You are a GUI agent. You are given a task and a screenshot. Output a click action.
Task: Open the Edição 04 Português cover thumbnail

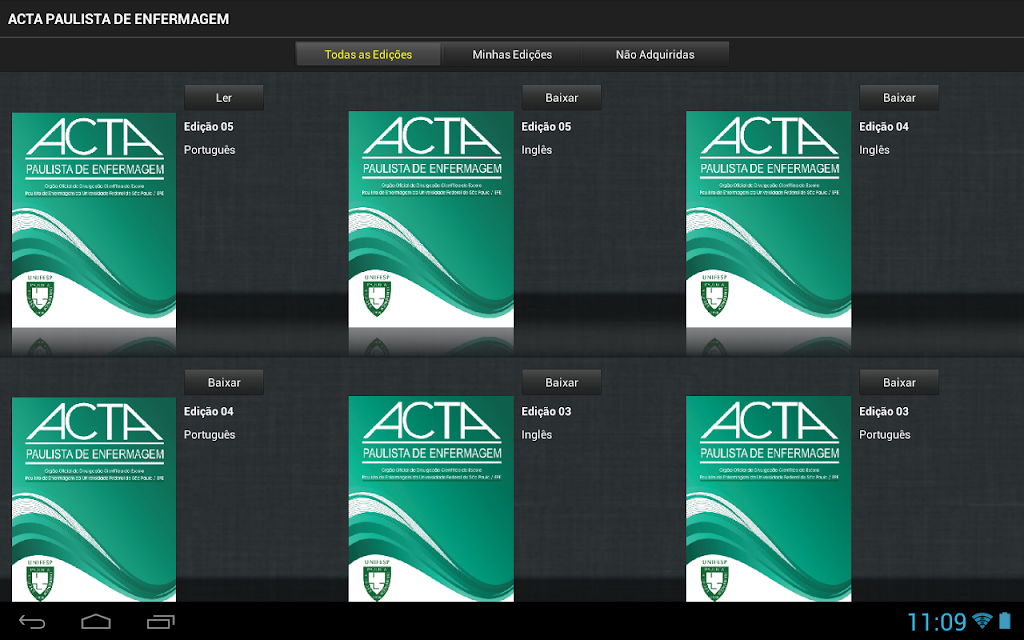[94, 500]
